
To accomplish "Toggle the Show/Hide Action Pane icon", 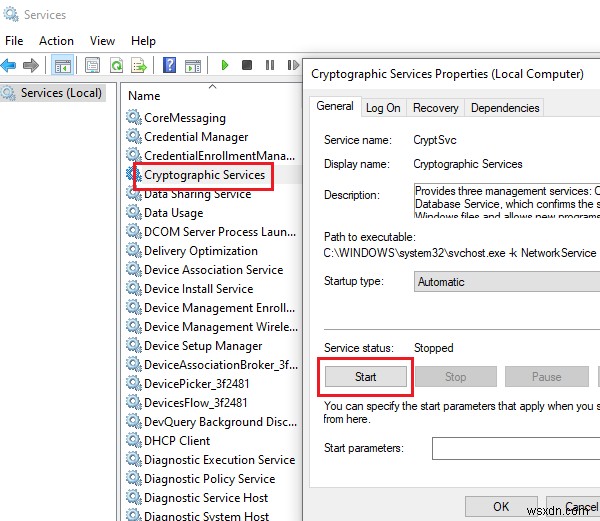I will pos(193,66).
